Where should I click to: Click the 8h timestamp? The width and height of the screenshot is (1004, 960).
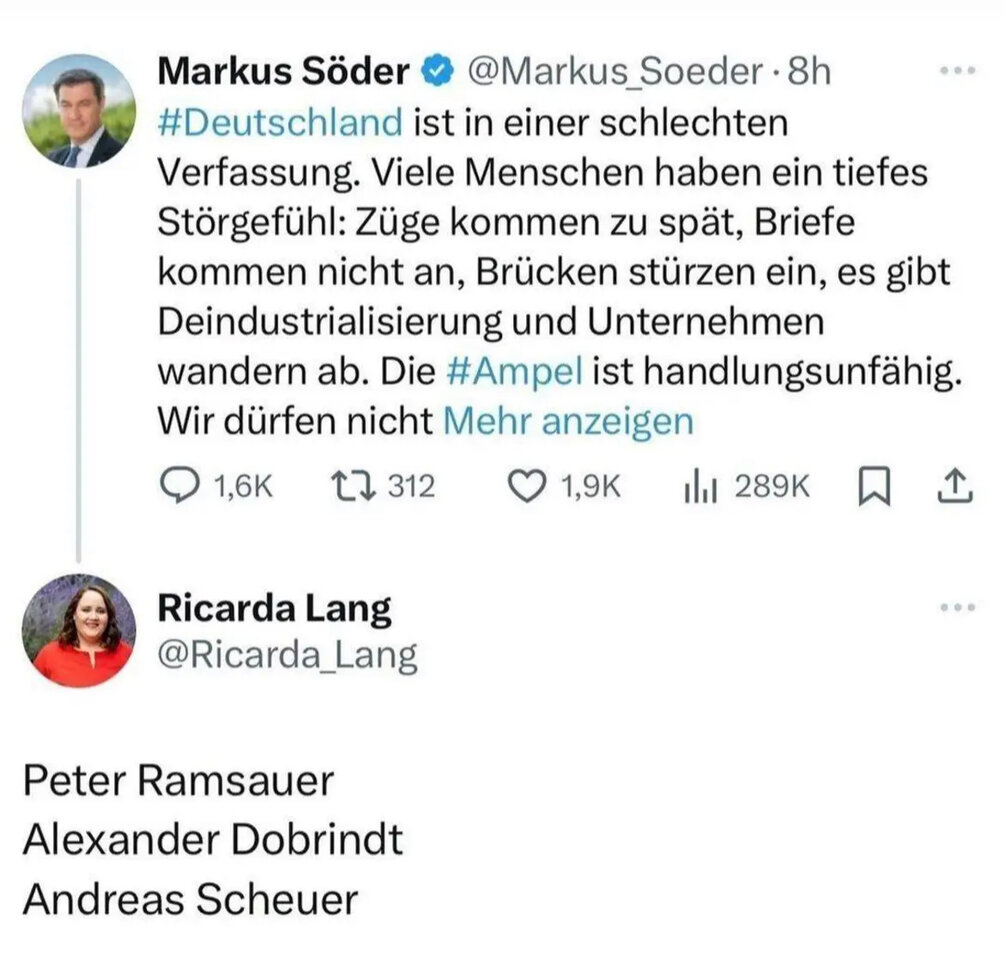[x=809, y=70]
